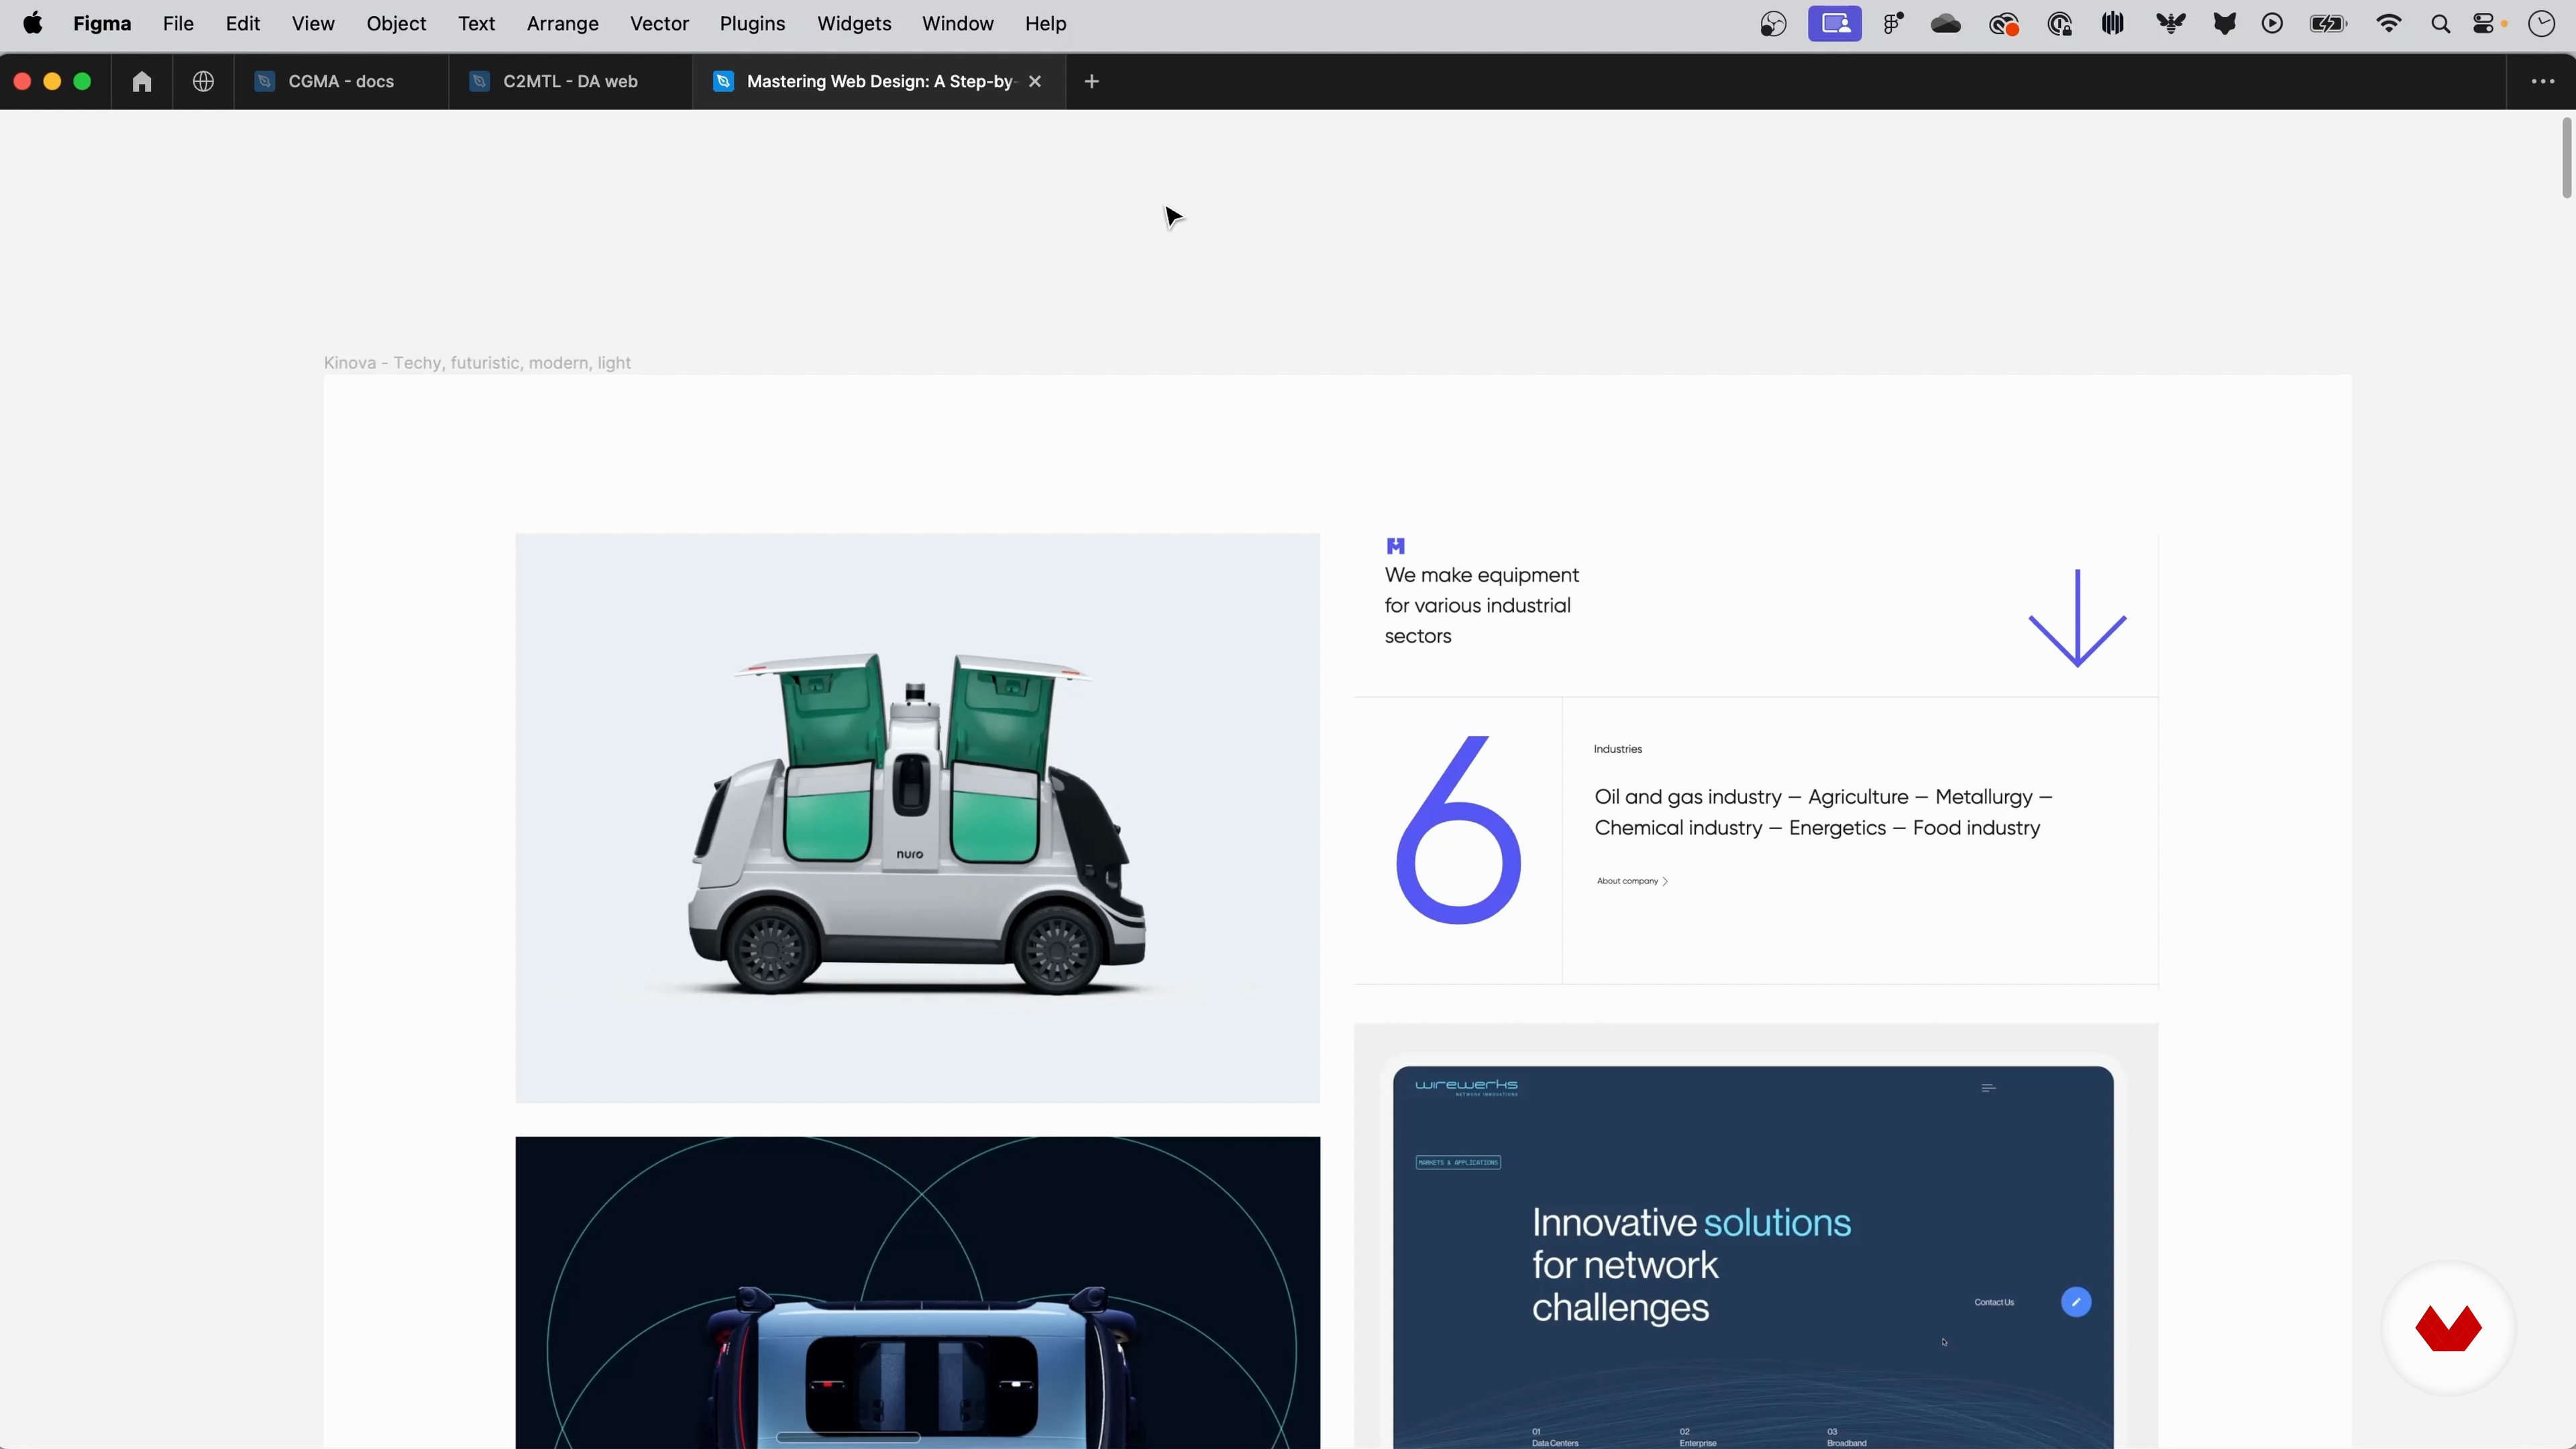The image size is (2576, 1449).
Task: Open Spotlight search icon
Action: point(2440,24)
